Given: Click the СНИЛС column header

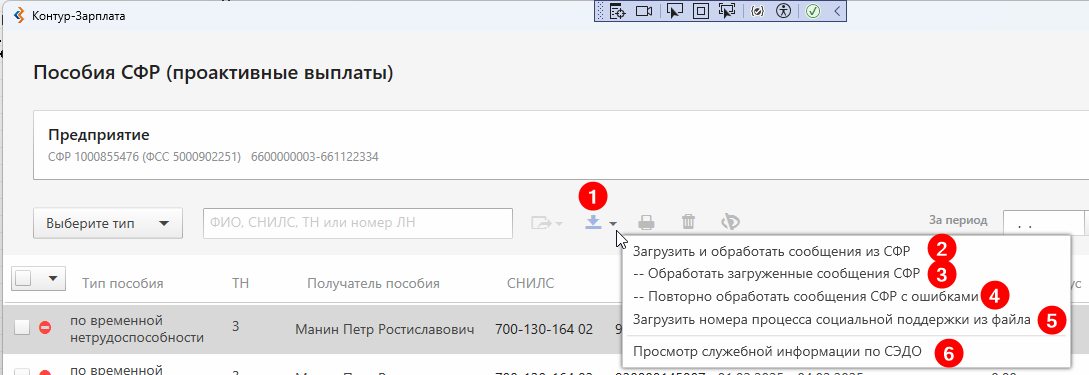Looking at the screenshot, I should pyautogui.click(x=531, y=283).
